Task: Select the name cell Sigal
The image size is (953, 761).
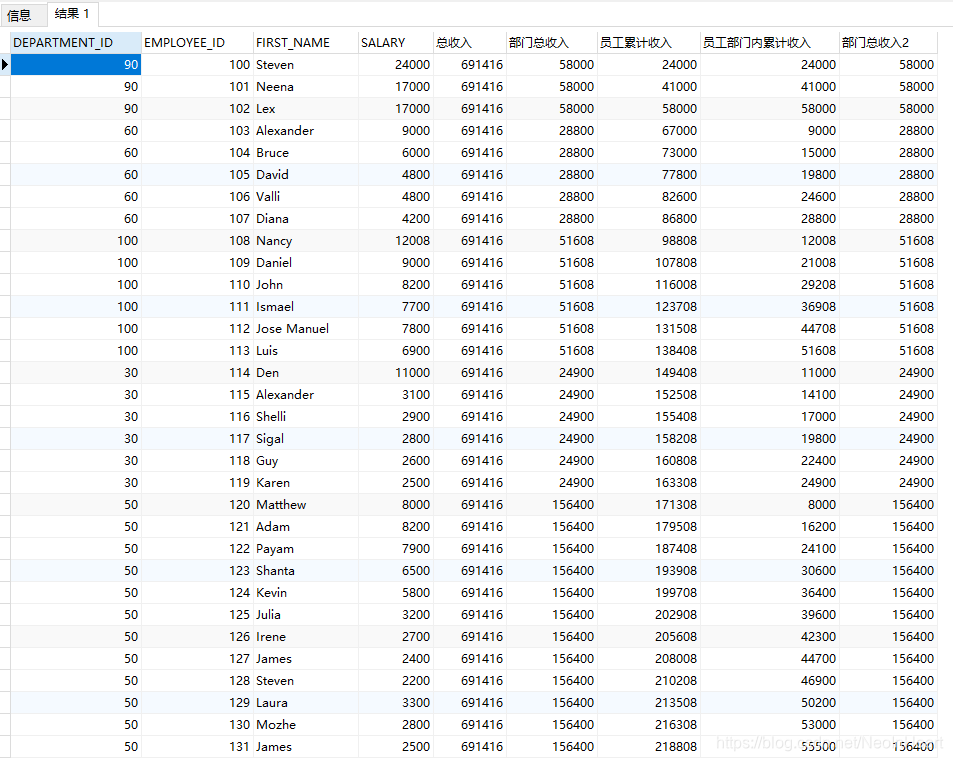Action: [306, 438]
